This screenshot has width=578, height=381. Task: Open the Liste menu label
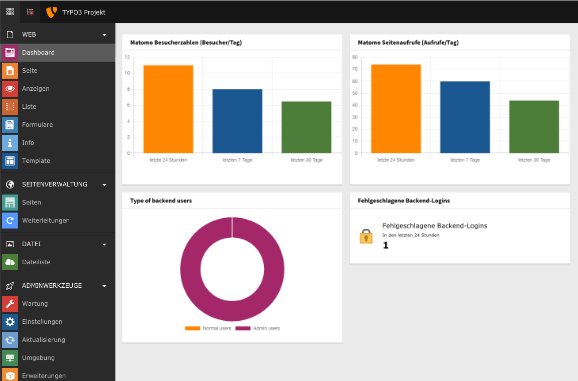click(29, 107)
